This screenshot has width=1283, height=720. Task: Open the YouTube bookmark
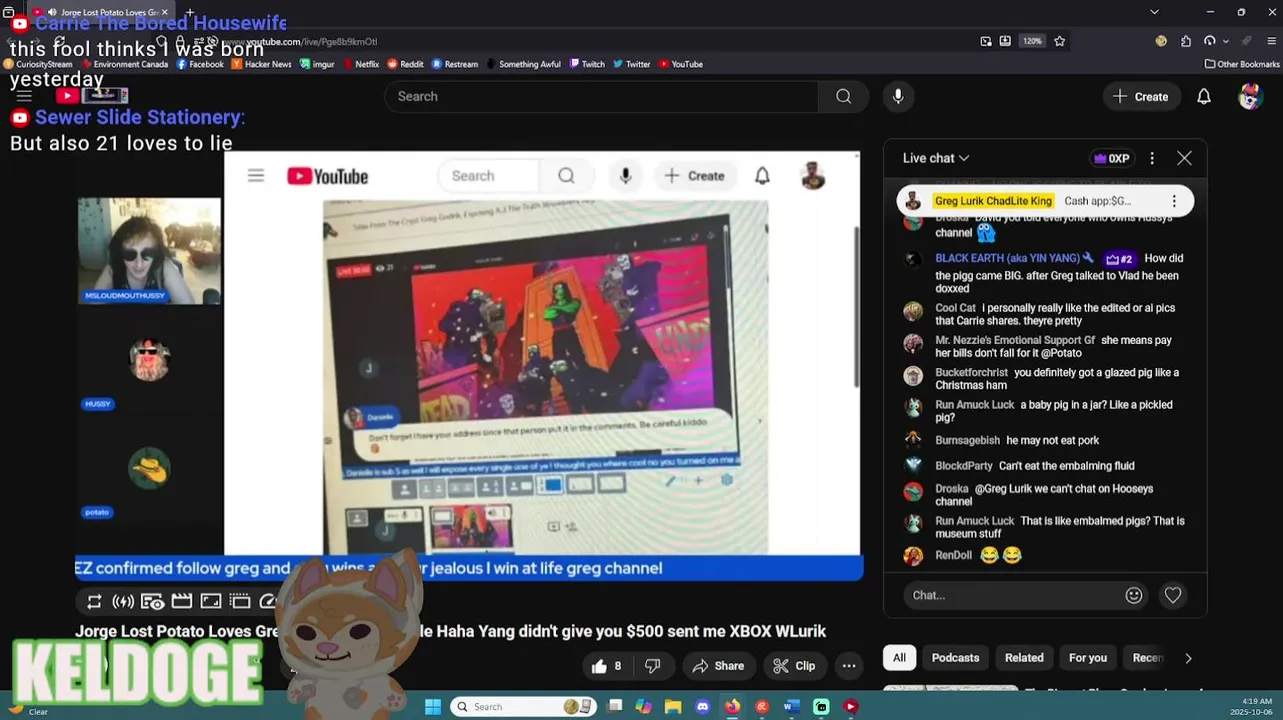coord(680,64)
